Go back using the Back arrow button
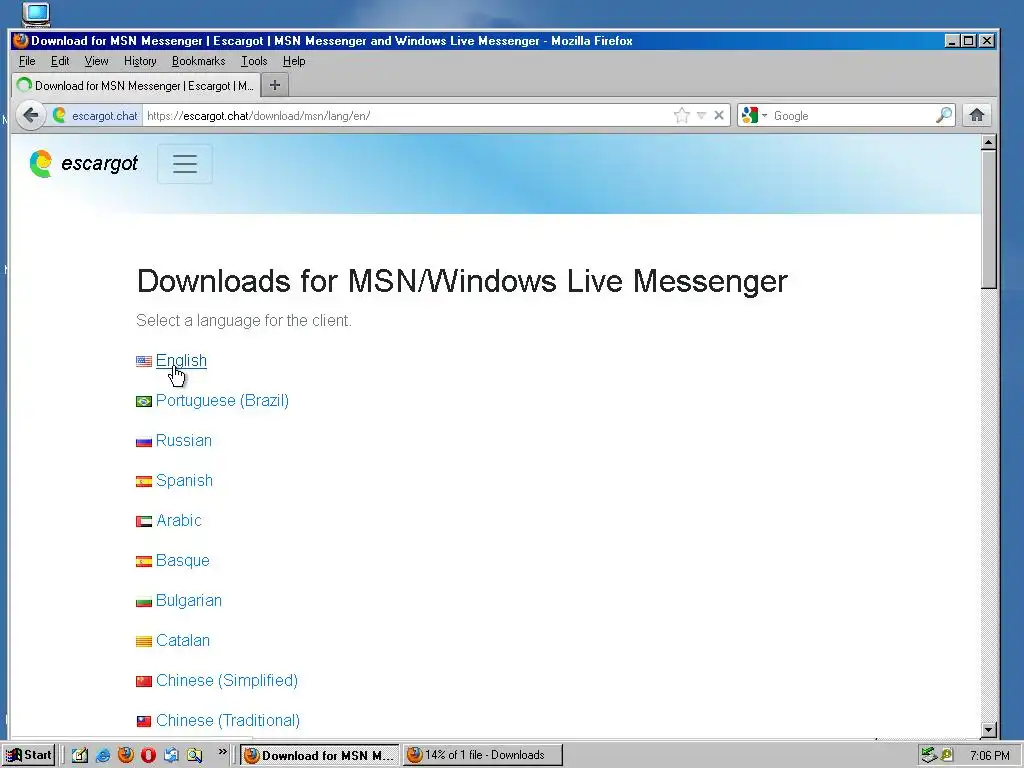Viewport: 1024px width, 768px height. point(31,116)
